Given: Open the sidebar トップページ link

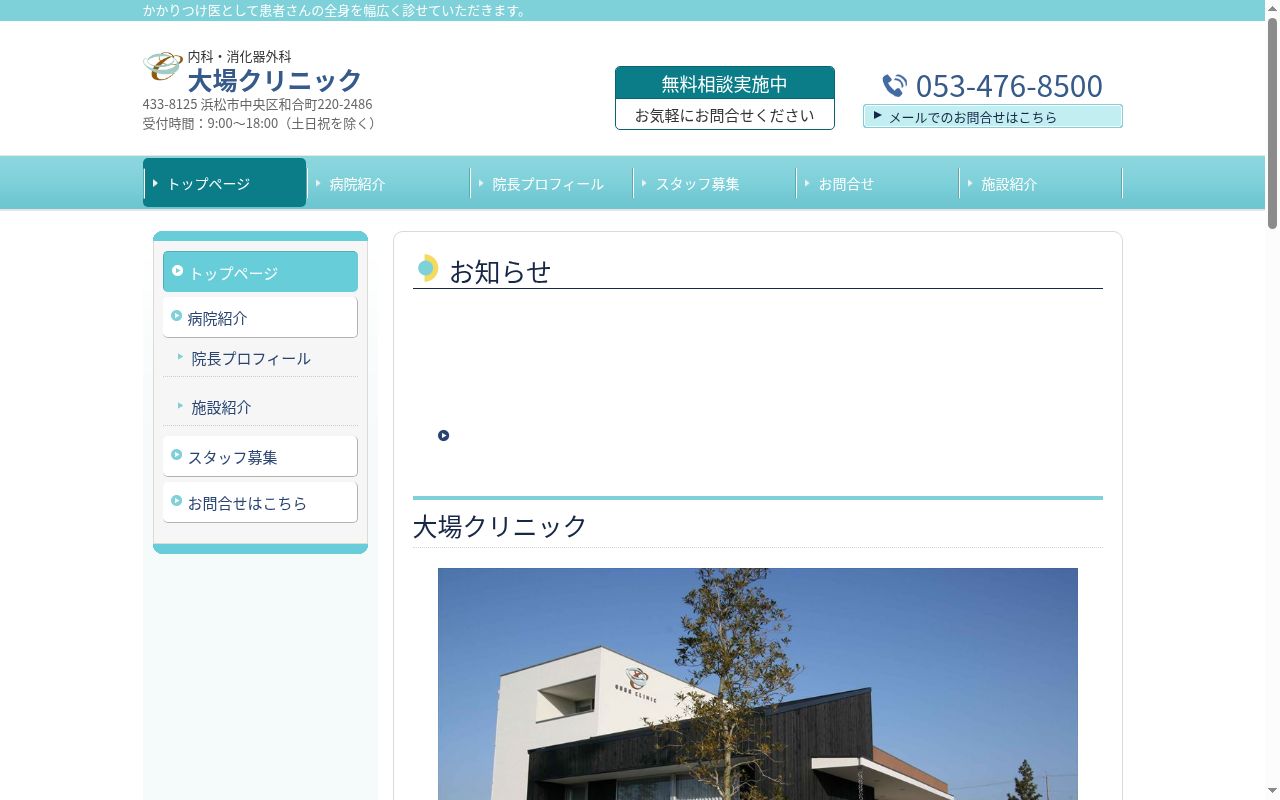Looking at the screenshot, I should click(x=260, y=272).
